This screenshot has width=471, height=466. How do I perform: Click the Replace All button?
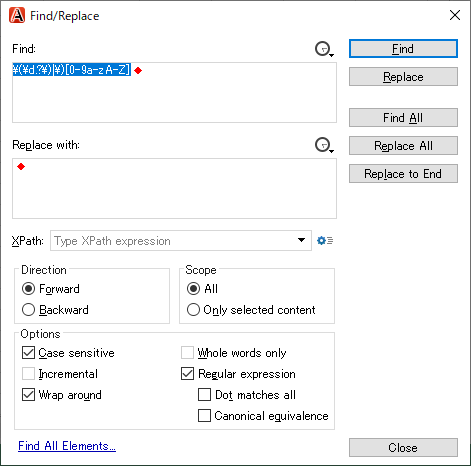tap(403, 146)
